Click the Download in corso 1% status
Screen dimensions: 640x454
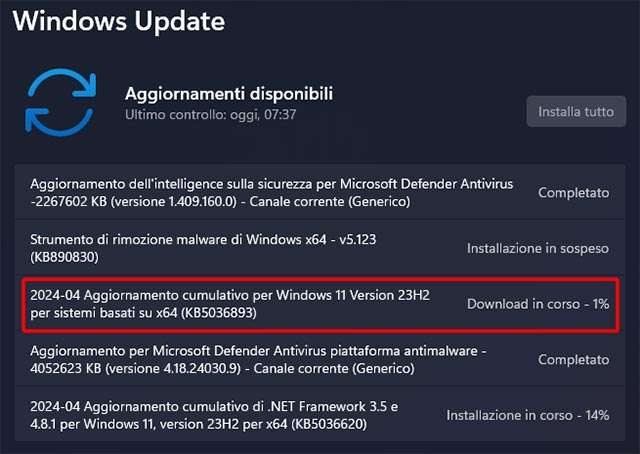coord(538,303)
